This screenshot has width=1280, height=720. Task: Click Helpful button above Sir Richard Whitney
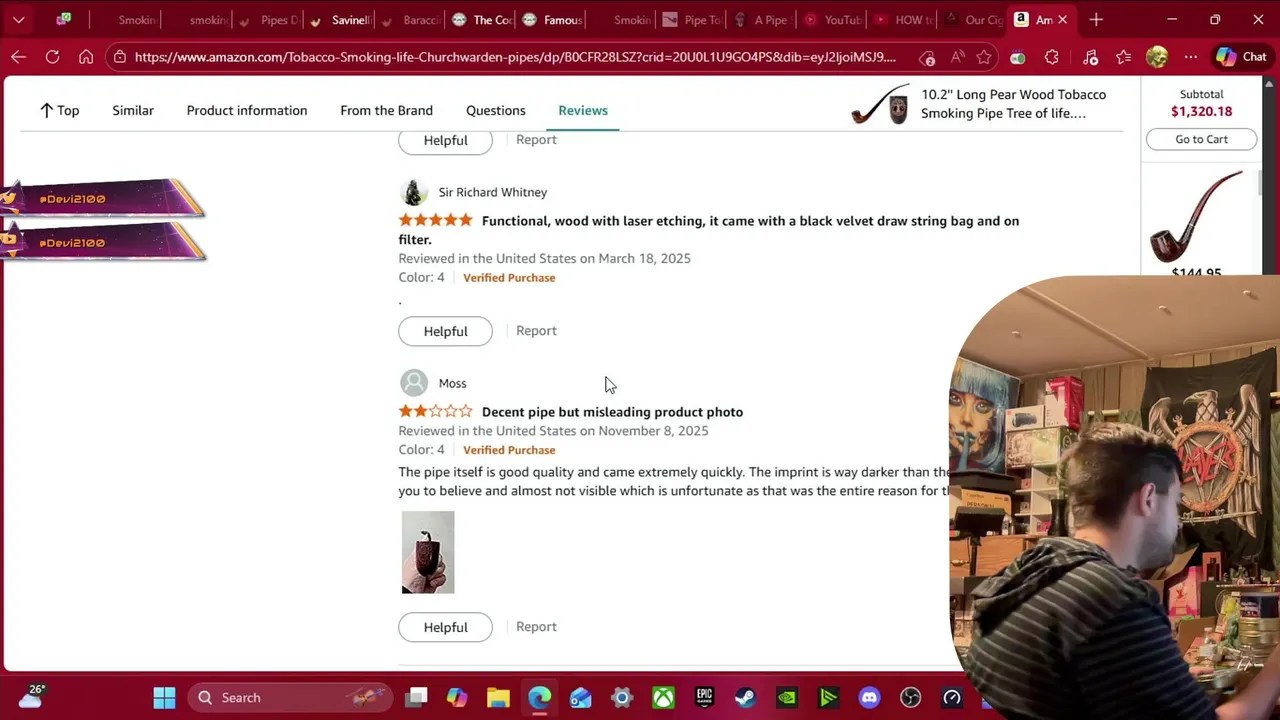(x=445, y=141)
